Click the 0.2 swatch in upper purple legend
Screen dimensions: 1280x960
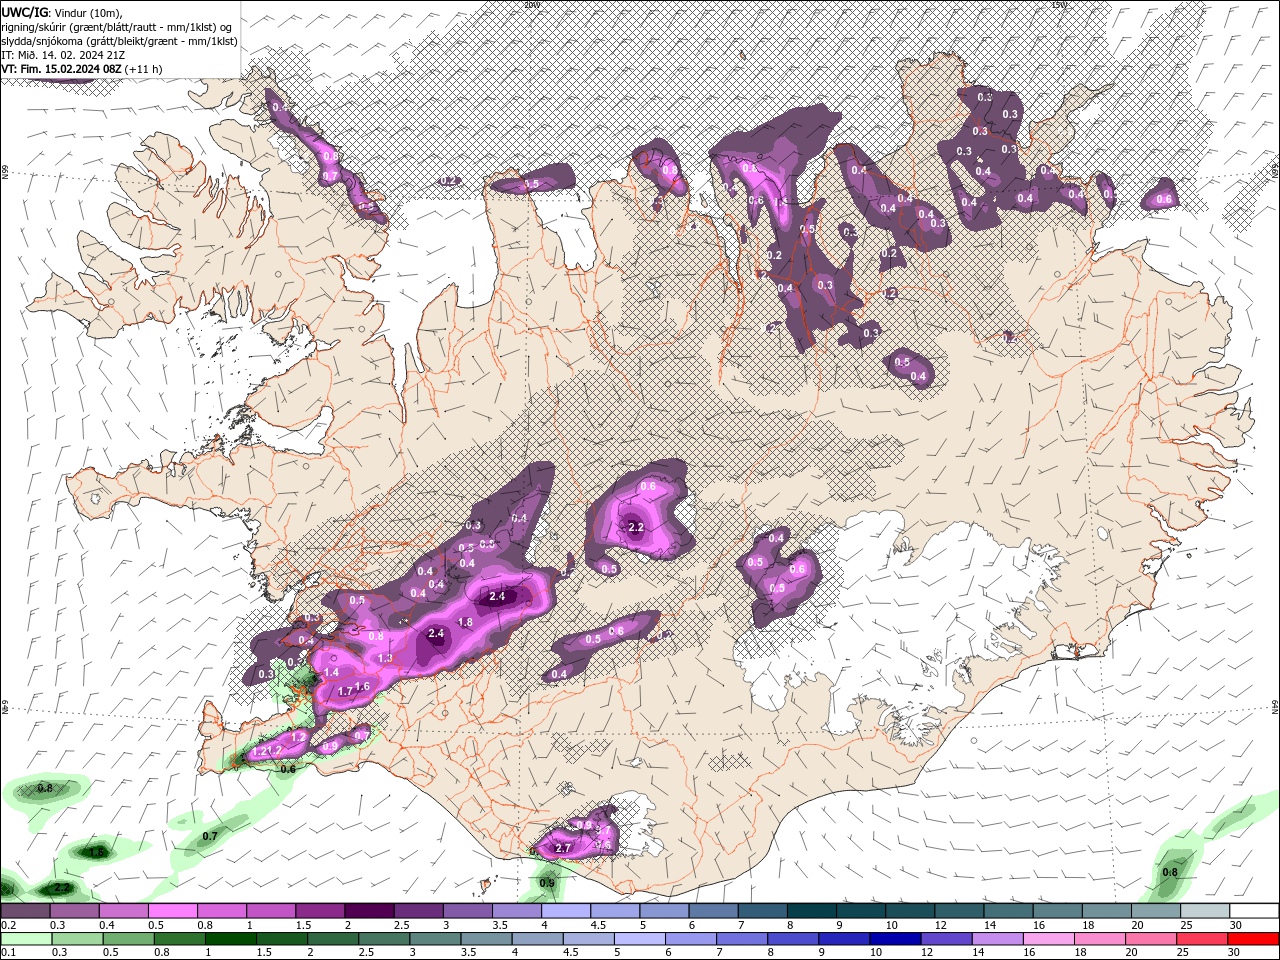(x=25, y=911)
